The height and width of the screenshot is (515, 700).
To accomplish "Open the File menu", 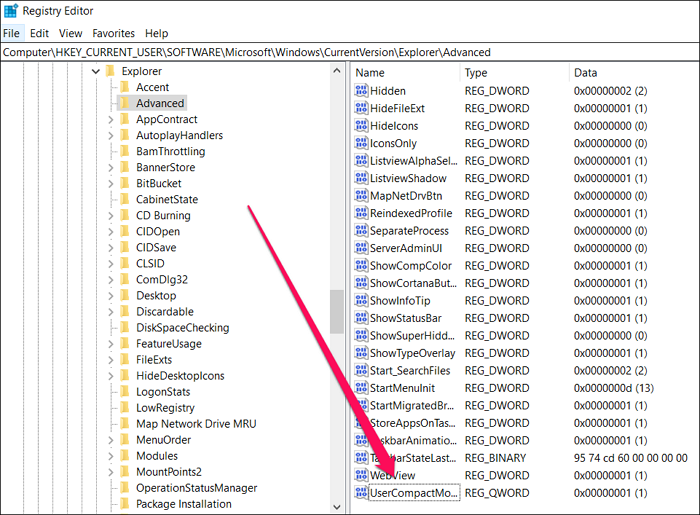I will [x=11, y=33].
